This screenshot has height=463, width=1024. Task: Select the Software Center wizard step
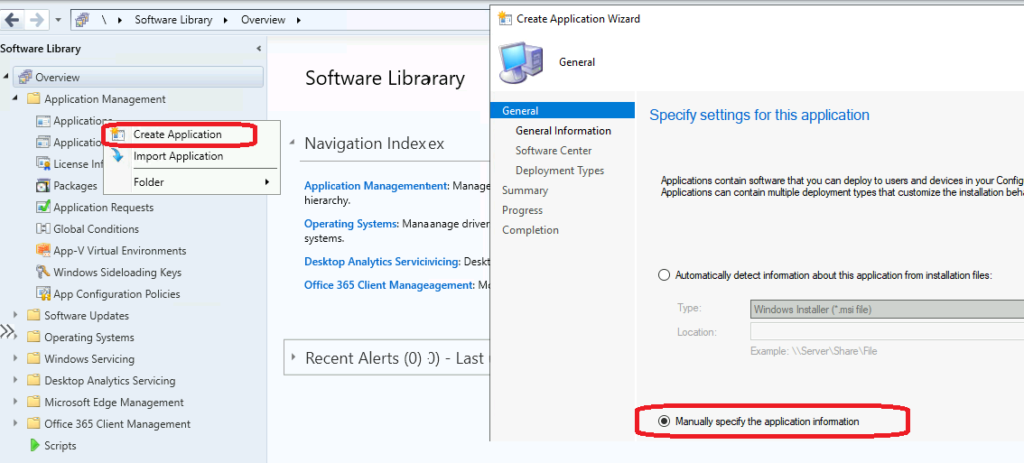pyautogui.click(x=553, y=150)
